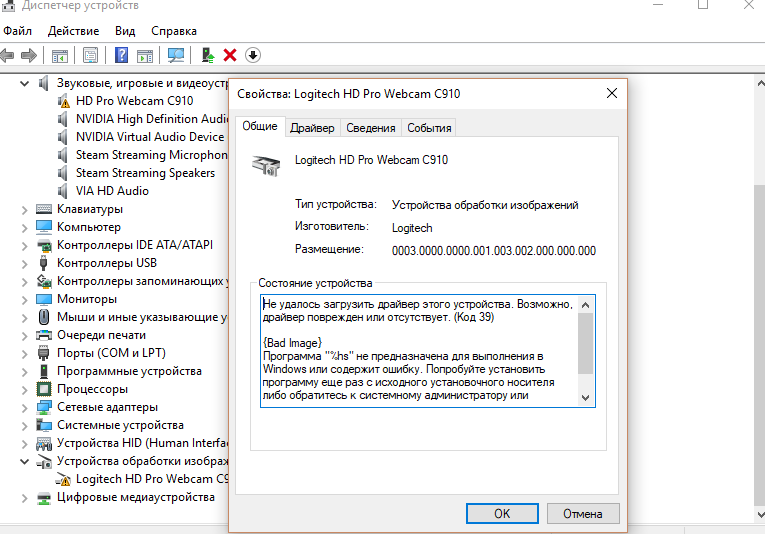Switch to the События tab
Image resolution: width=765 pixels, height=534 pixels.
tap(429, 128)
